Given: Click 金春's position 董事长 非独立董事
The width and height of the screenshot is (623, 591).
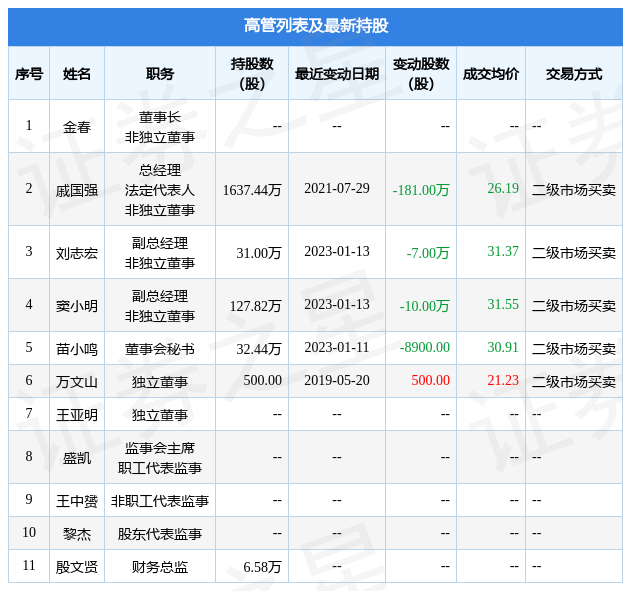Looking at the screenshot, I should tap(160, 127).
